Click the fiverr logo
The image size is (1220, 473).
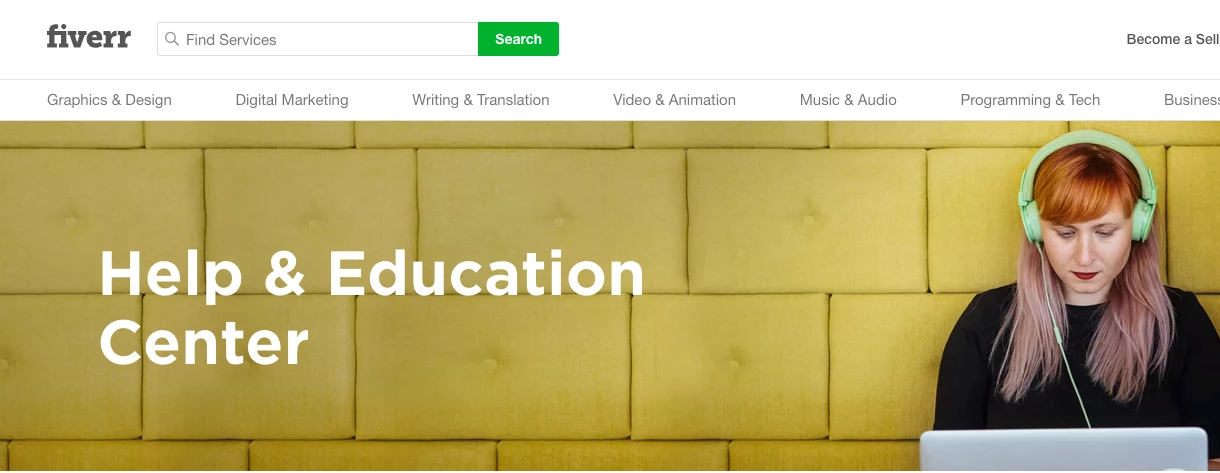pos(89,38)
